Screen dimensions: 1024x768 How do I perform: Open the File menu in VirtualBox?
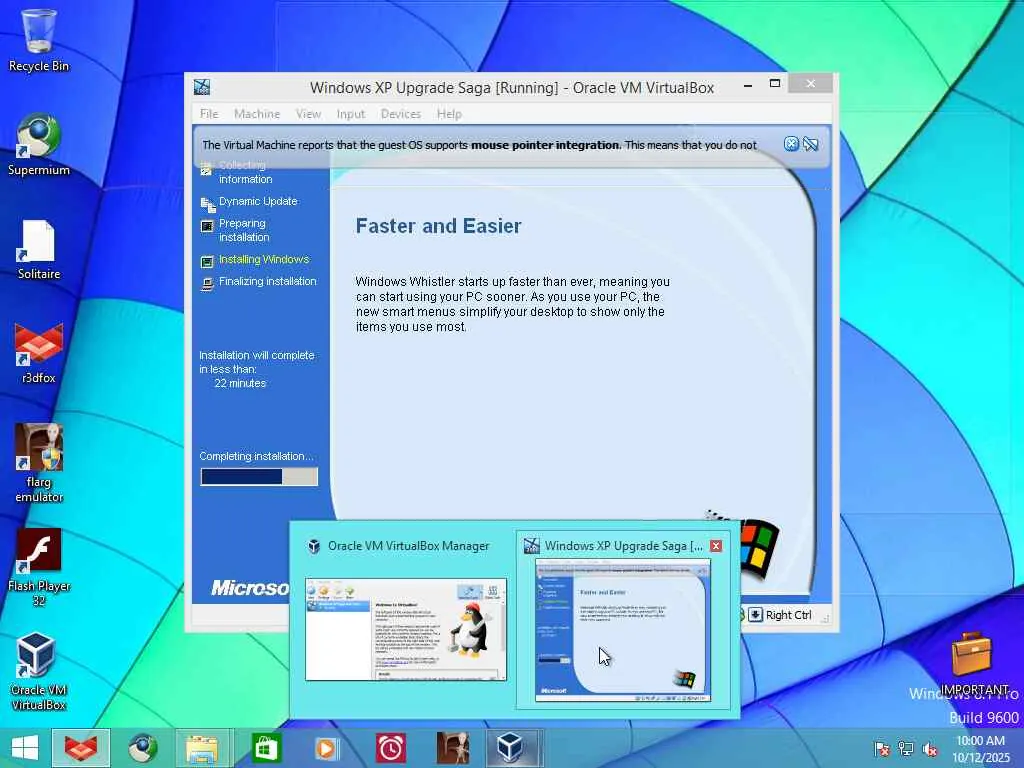[209, 114]
